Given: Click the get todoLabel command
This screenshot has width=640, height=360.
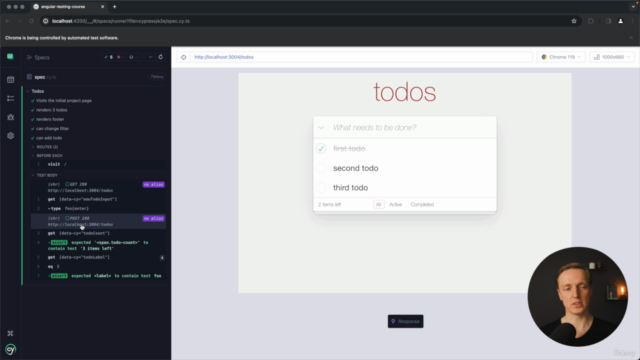Looking at the screenshot, I should click(98, 257).
